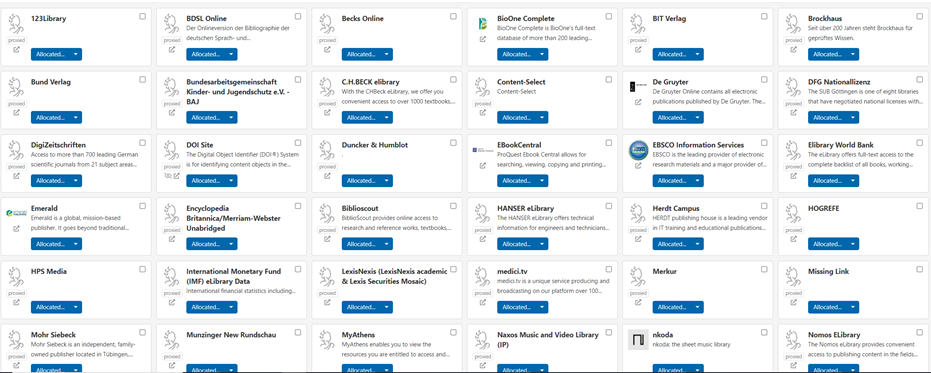Click the EBSCO Information Services logo
The height and width of the screenshot is (373, 931).
point(638,150)
